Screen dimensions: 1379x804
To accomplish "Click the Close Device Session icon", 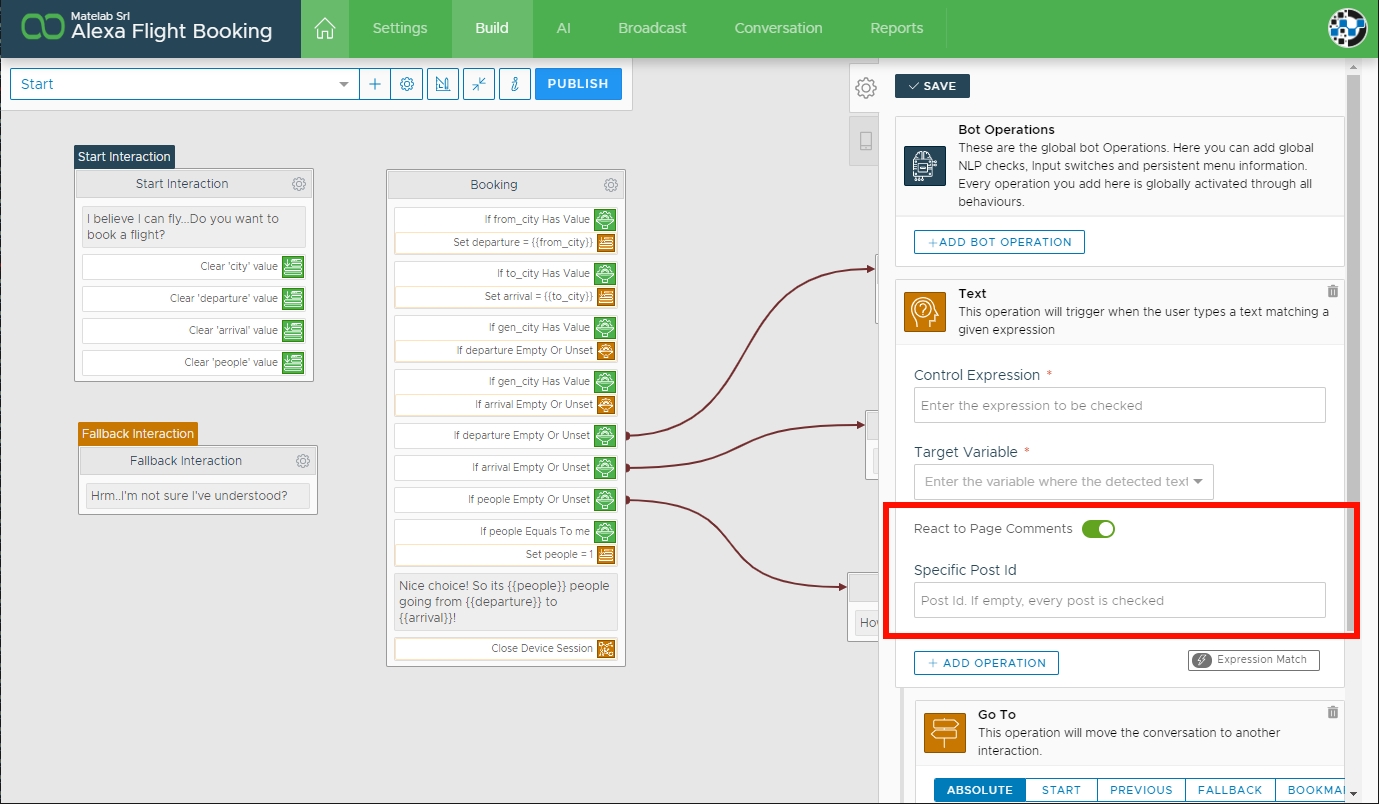I will point(605,649).
